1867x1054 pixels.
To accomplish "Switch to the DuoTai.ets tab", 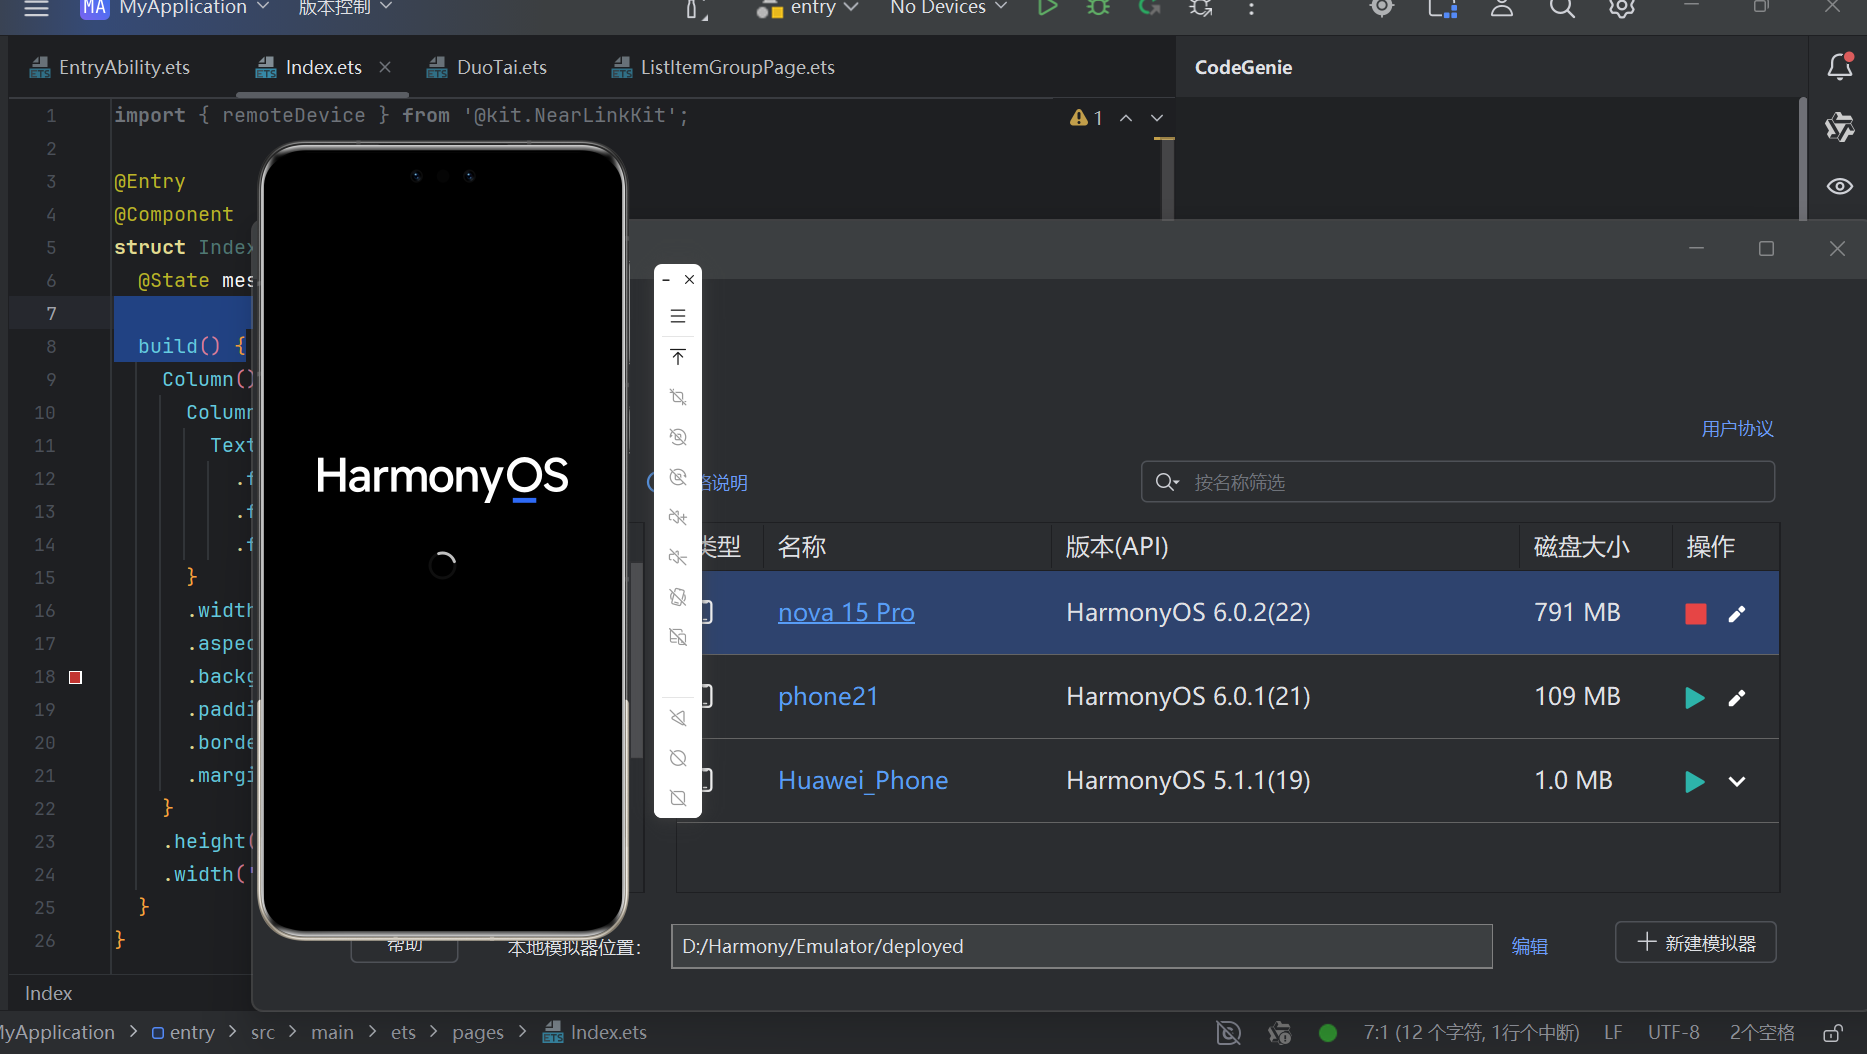I will click(500, 66).
